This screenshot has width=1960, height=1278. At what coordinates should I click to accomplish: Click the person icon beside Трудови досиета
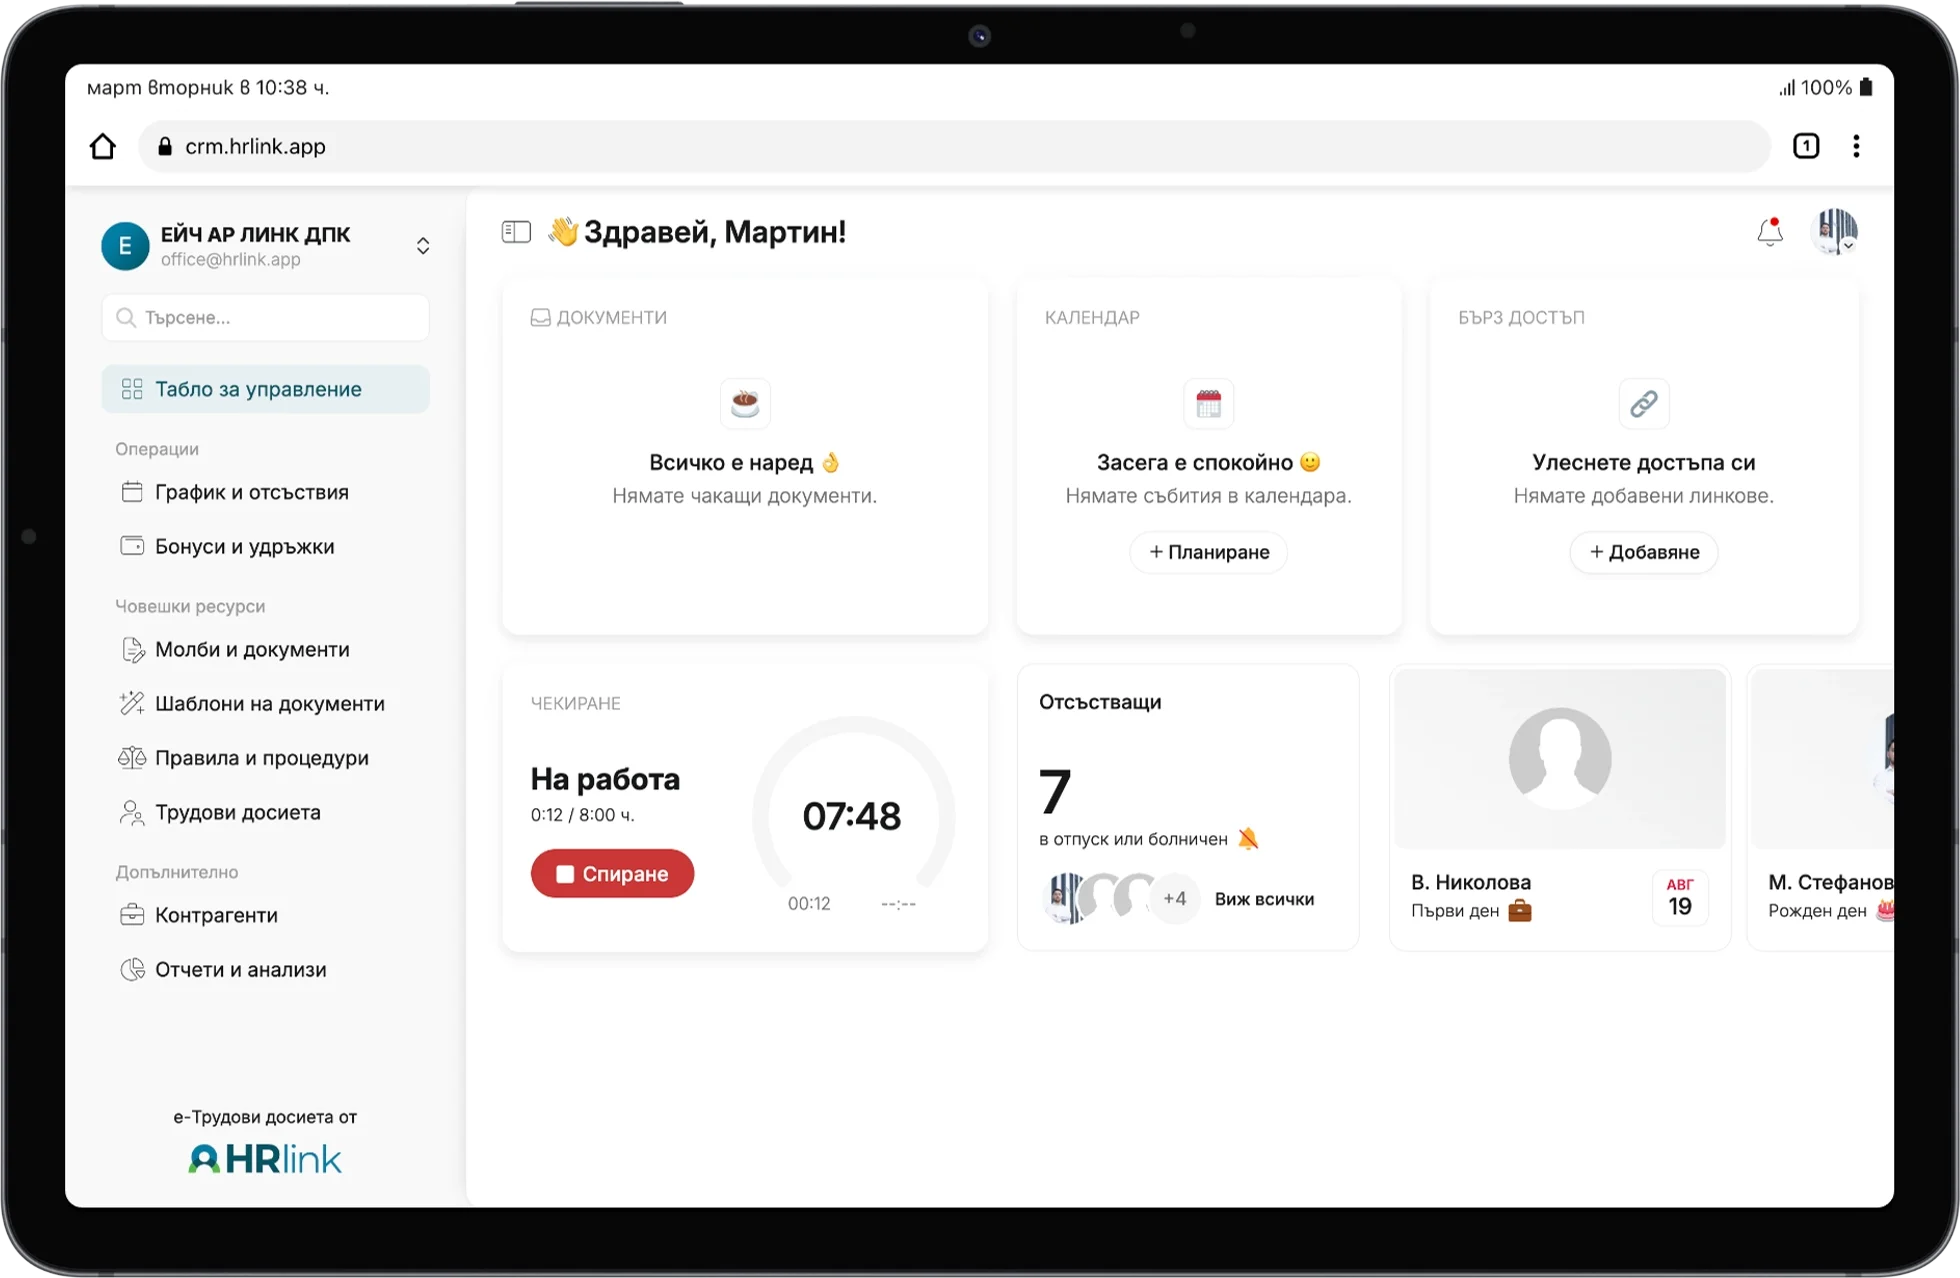(132, 812)
